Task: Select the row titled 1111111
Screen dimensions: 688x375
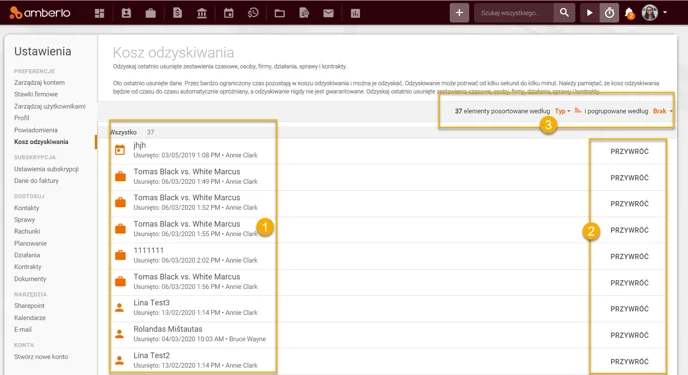Action: pyautogui.click(x=149, y=250)
